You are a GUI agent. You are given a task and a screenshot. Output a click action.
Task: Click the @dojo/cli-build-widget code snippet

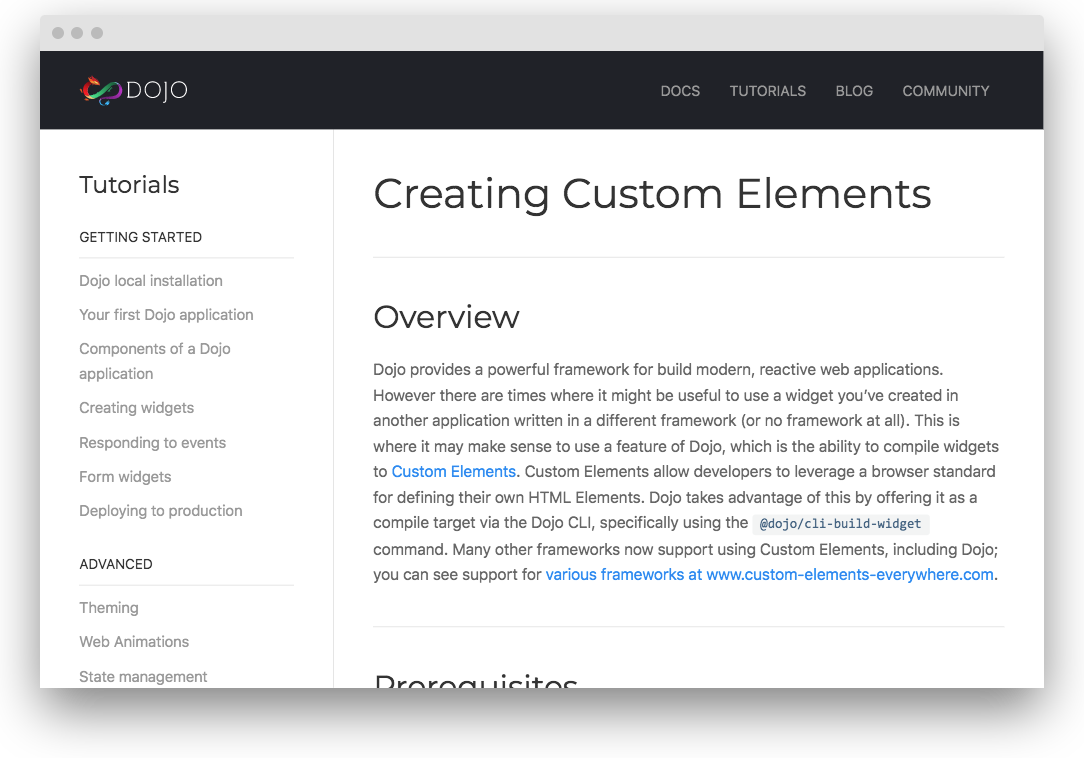point(841,524)
